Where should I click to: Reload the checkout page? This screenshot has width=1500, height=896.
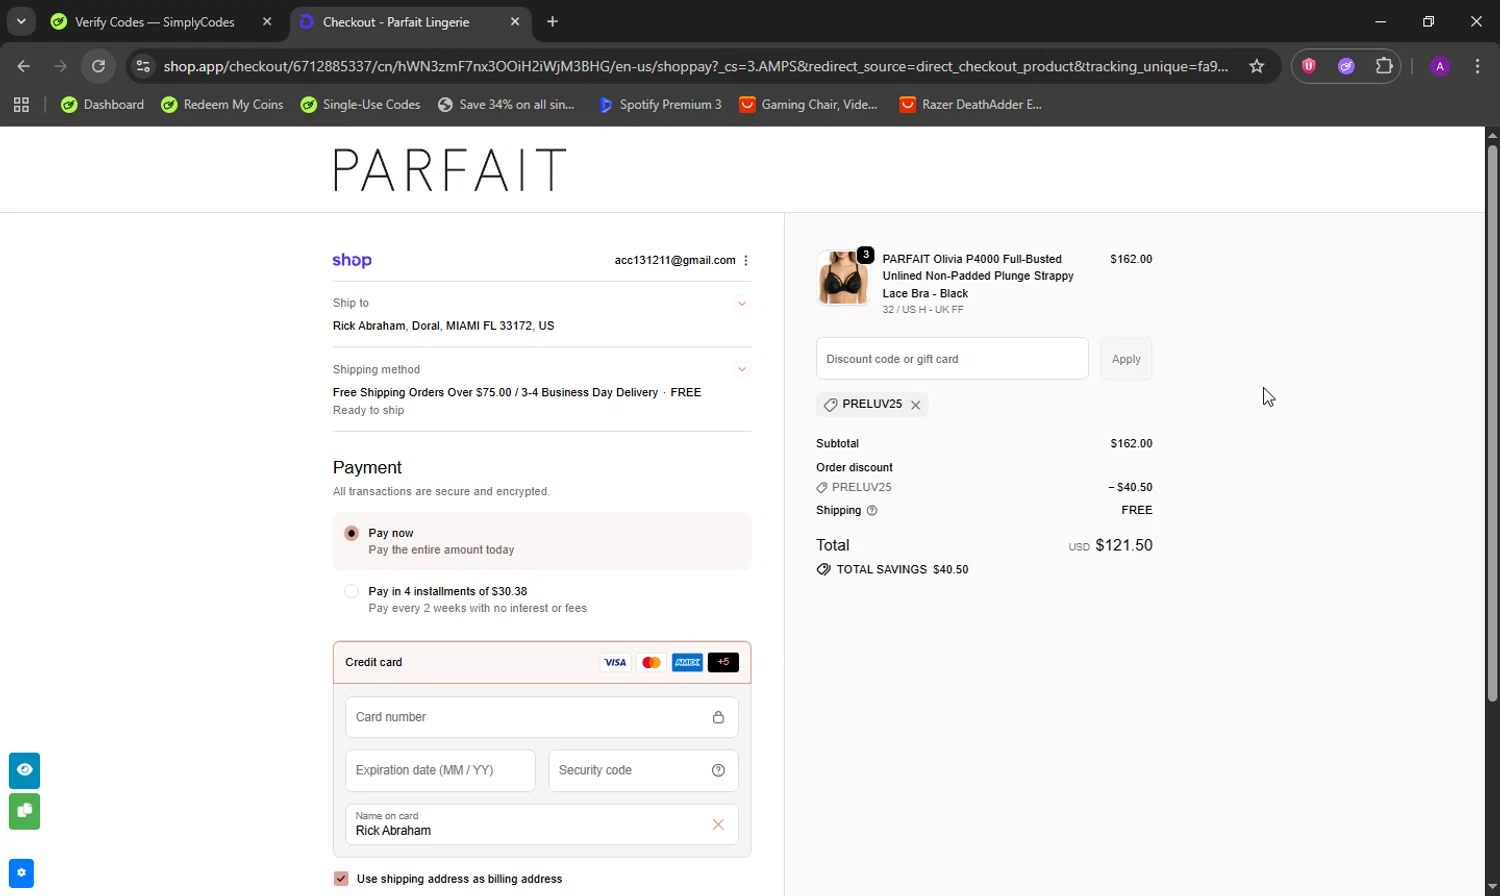[x=98, y=66]
